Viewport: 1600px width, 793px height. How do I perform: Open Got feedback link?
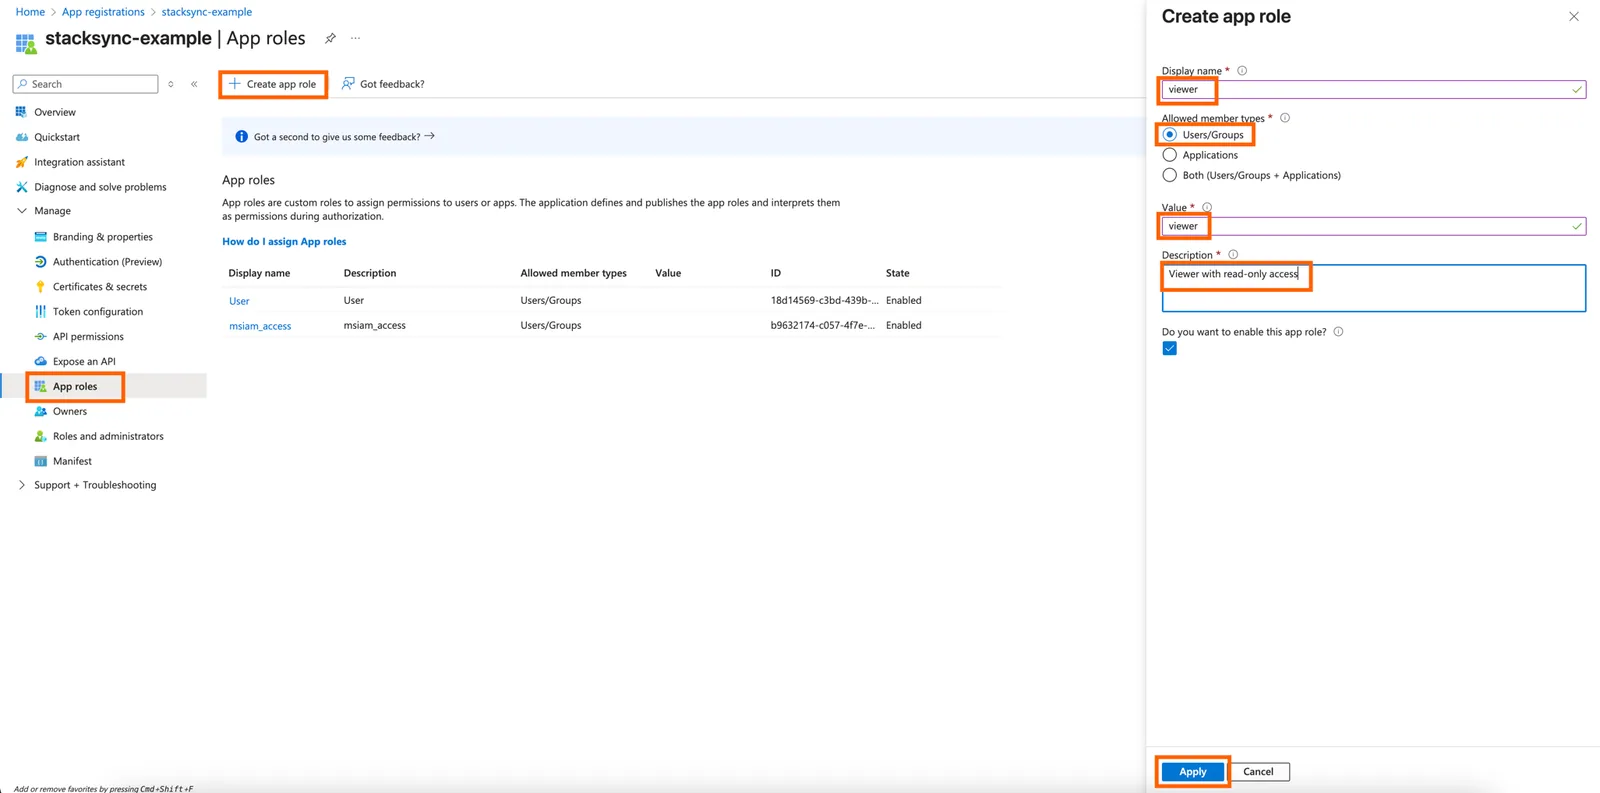[x=383, y=84]
